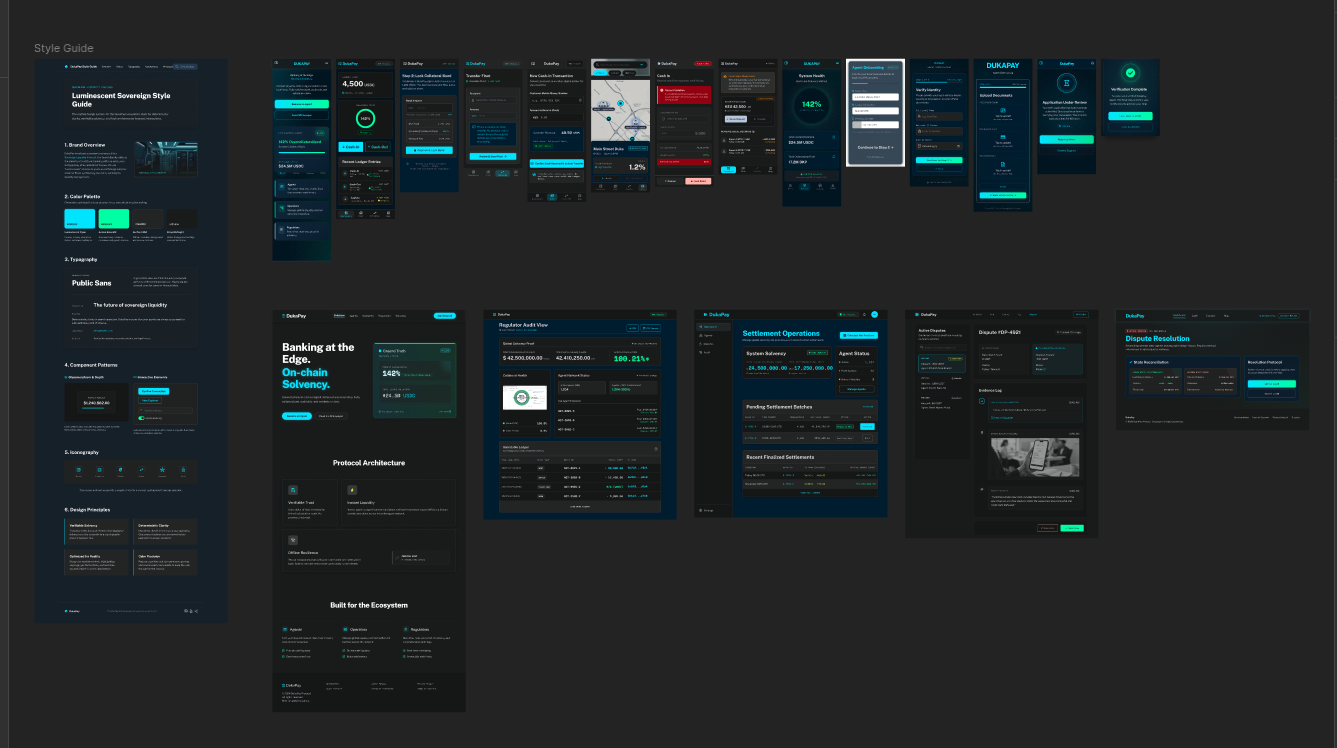Image resolution: width=1337 pixels, height=748 pixels.
Task: Click the DukaPay logo in the landing page header
Action: pos(295,316)
